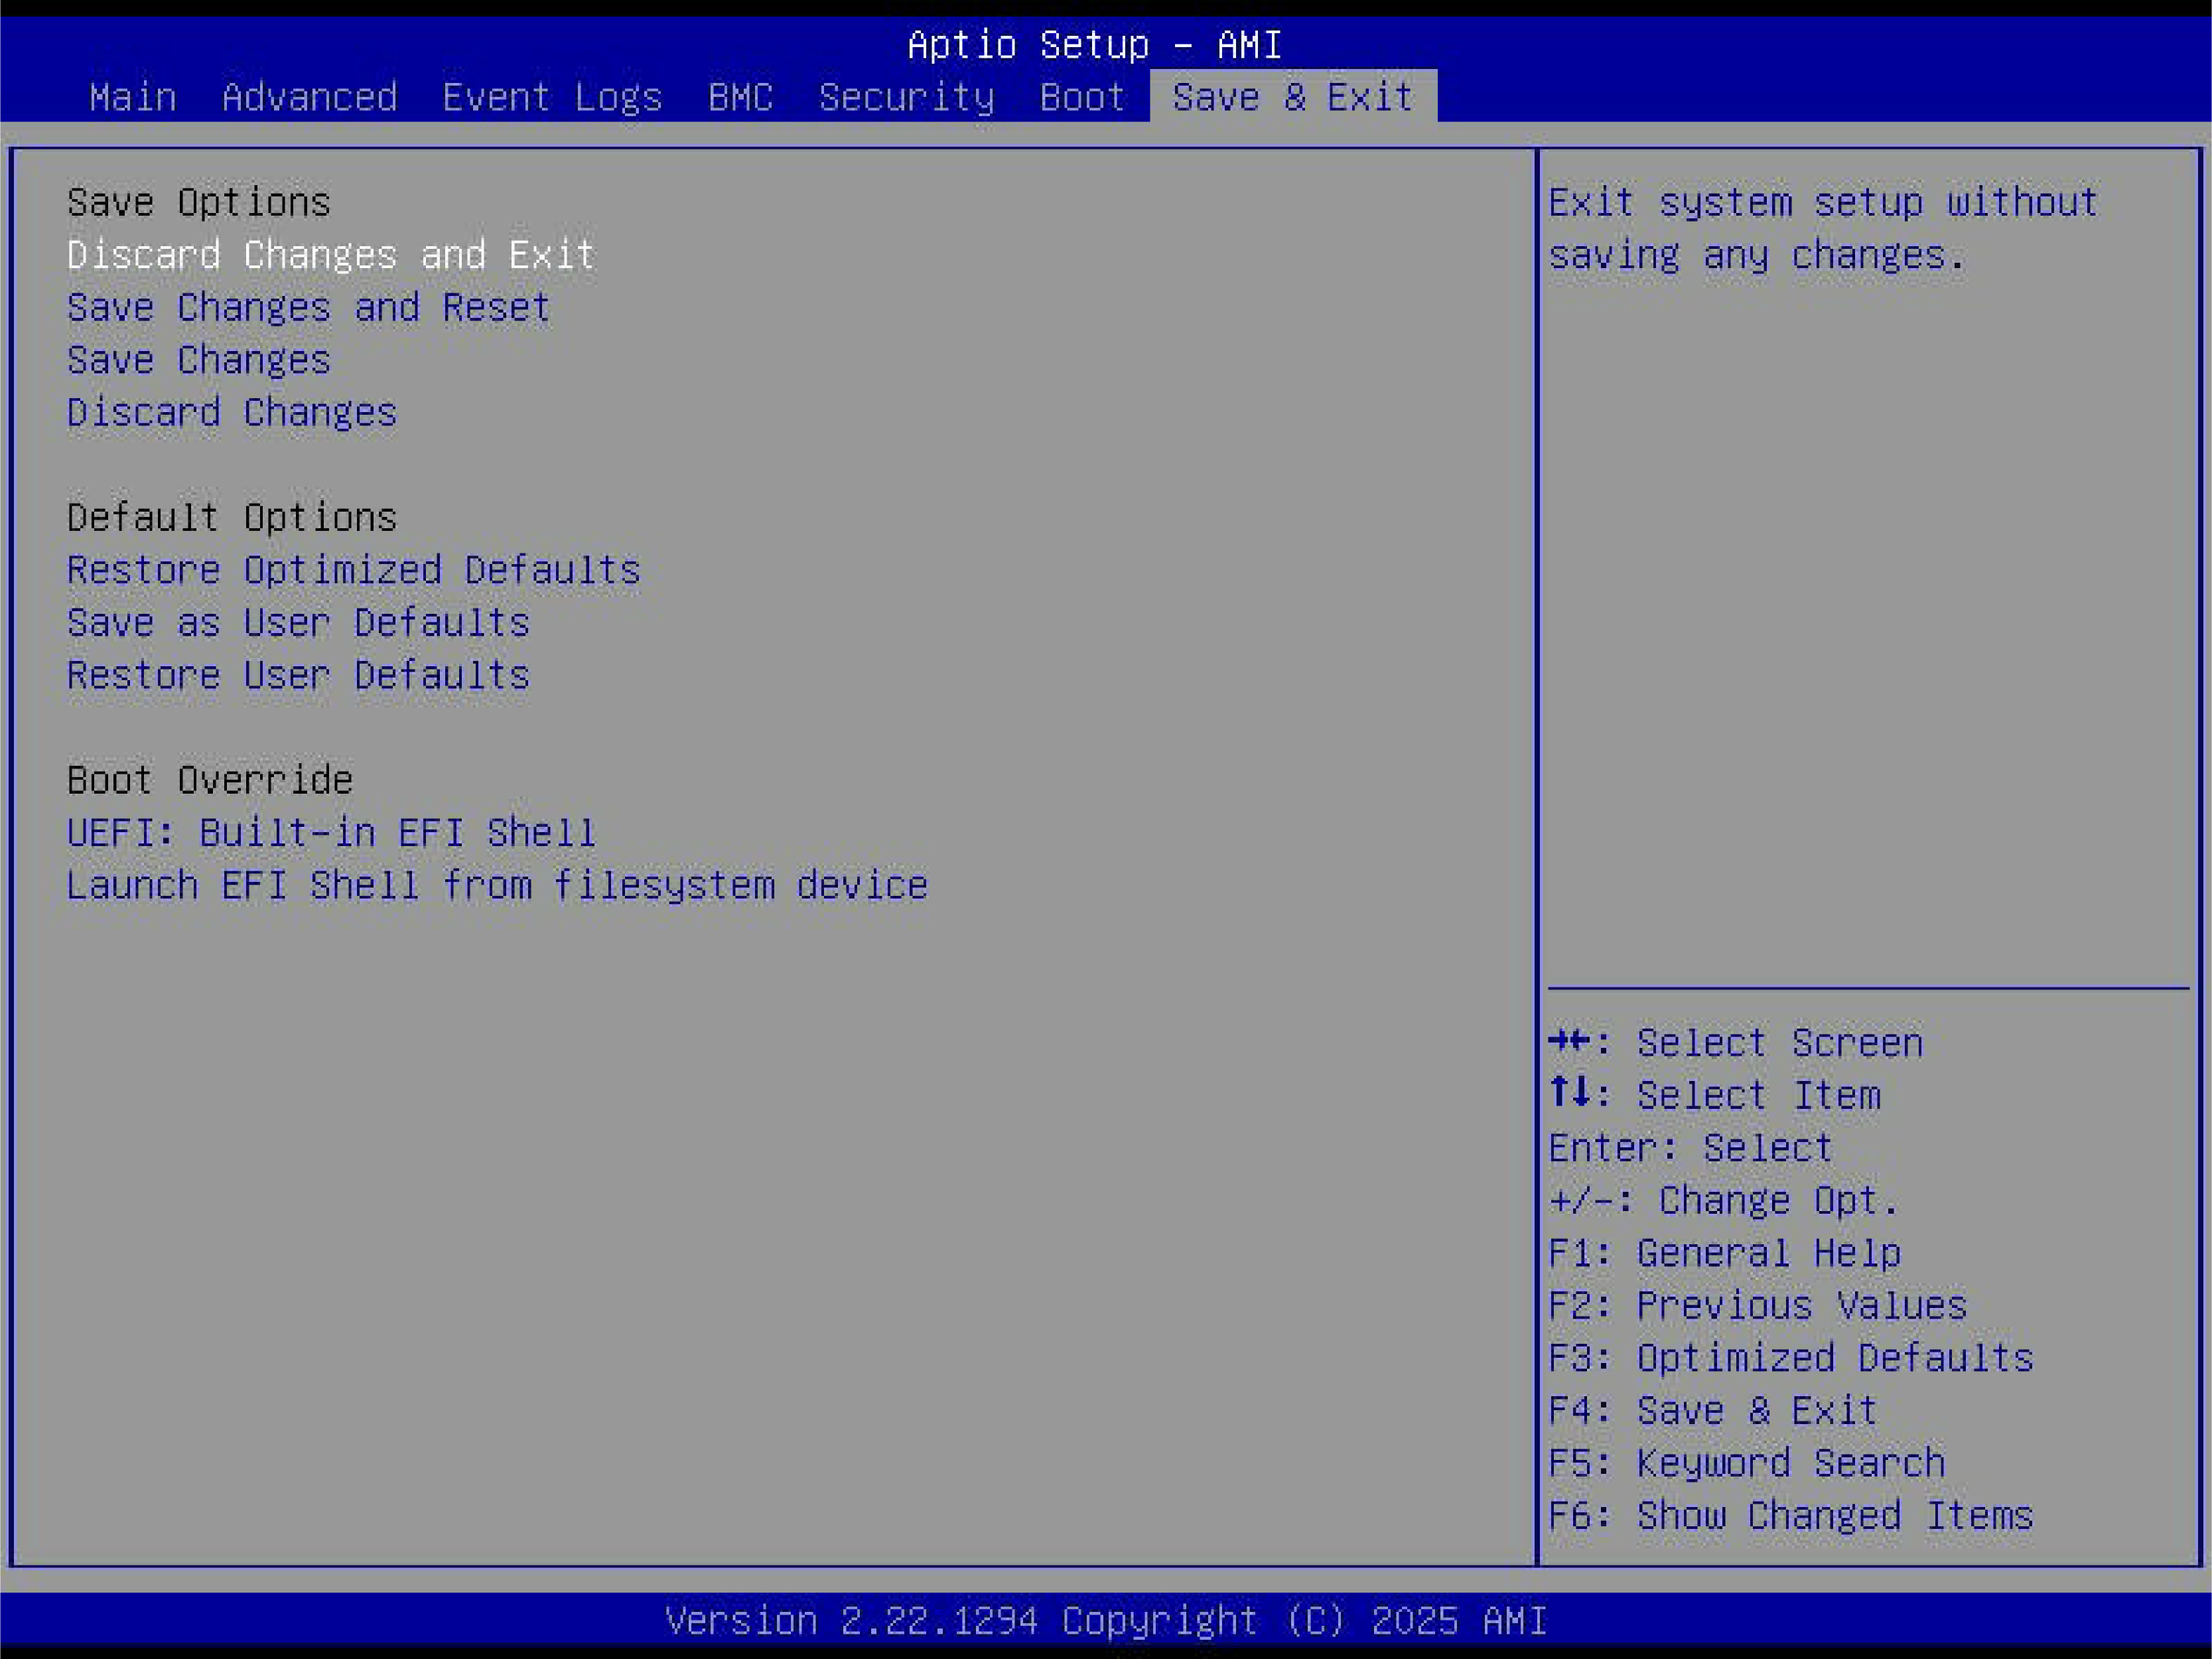Select Discard Changes and Exit
Image resolution: width=2212 pixels, height=1659 pixels.
[331, 255]
